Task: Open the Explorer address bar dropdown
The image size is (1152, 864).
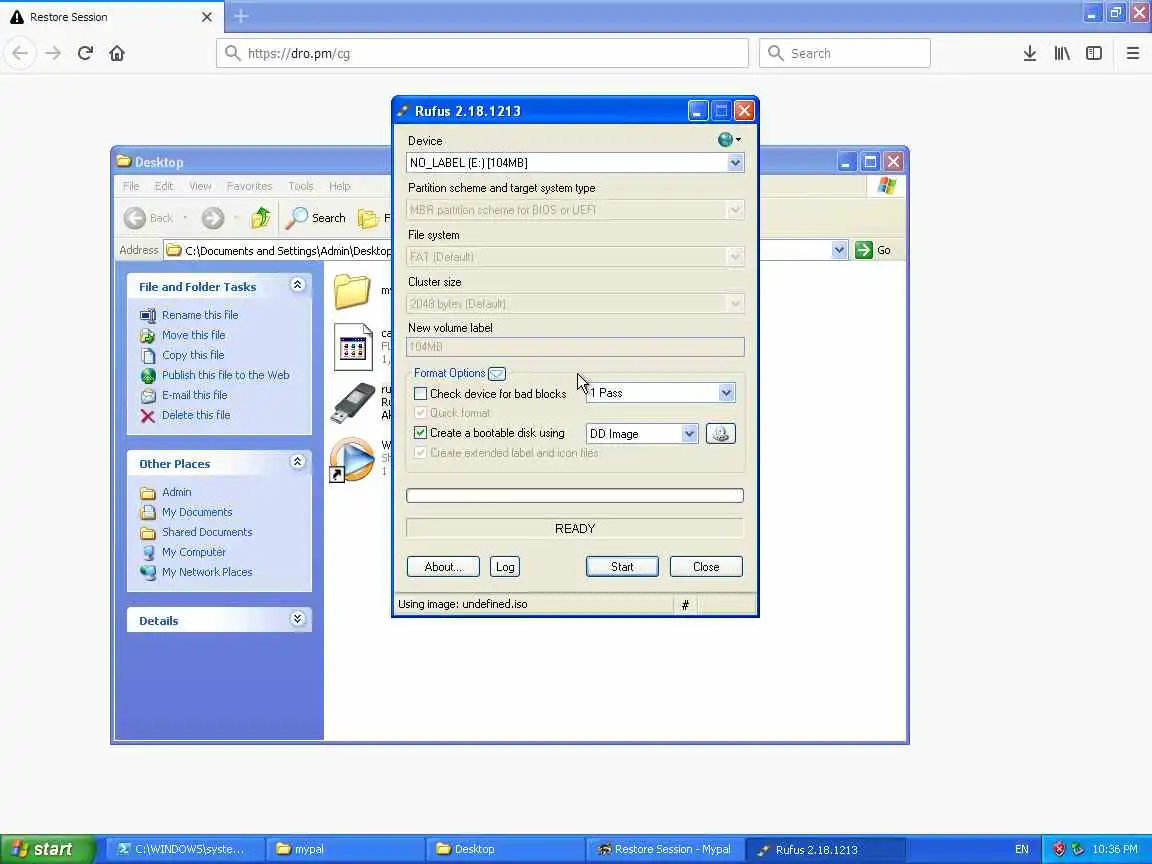Action: point(839,250)
